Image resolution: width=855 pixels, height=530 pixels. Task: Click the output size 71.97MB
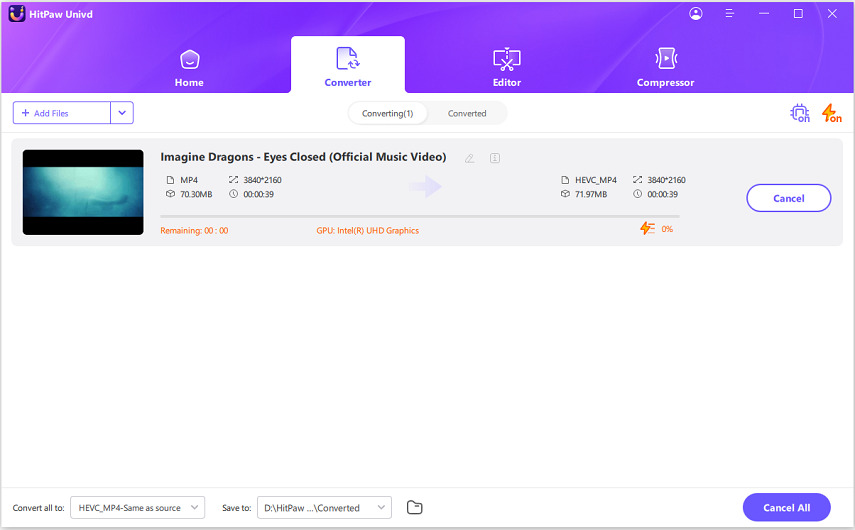click(x=591, y=194)
